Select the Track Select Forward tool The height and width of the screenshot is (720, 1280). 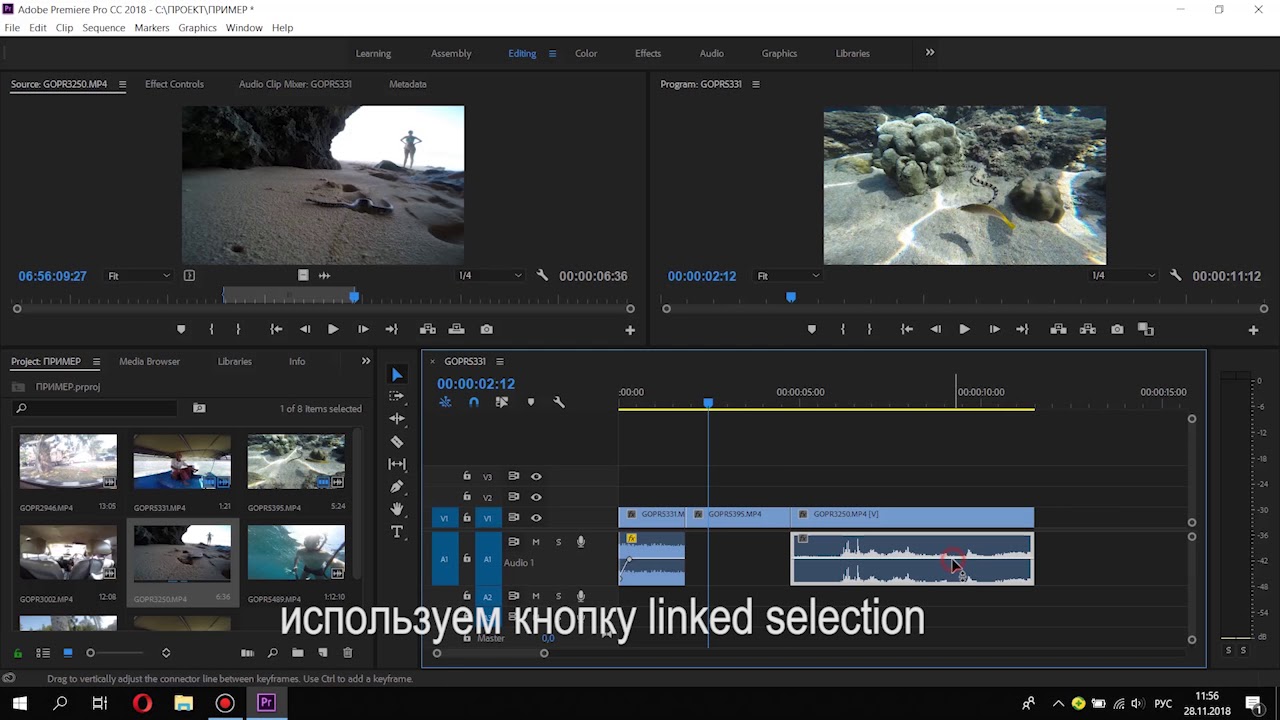pyautogui.click(x=397, y=397)
